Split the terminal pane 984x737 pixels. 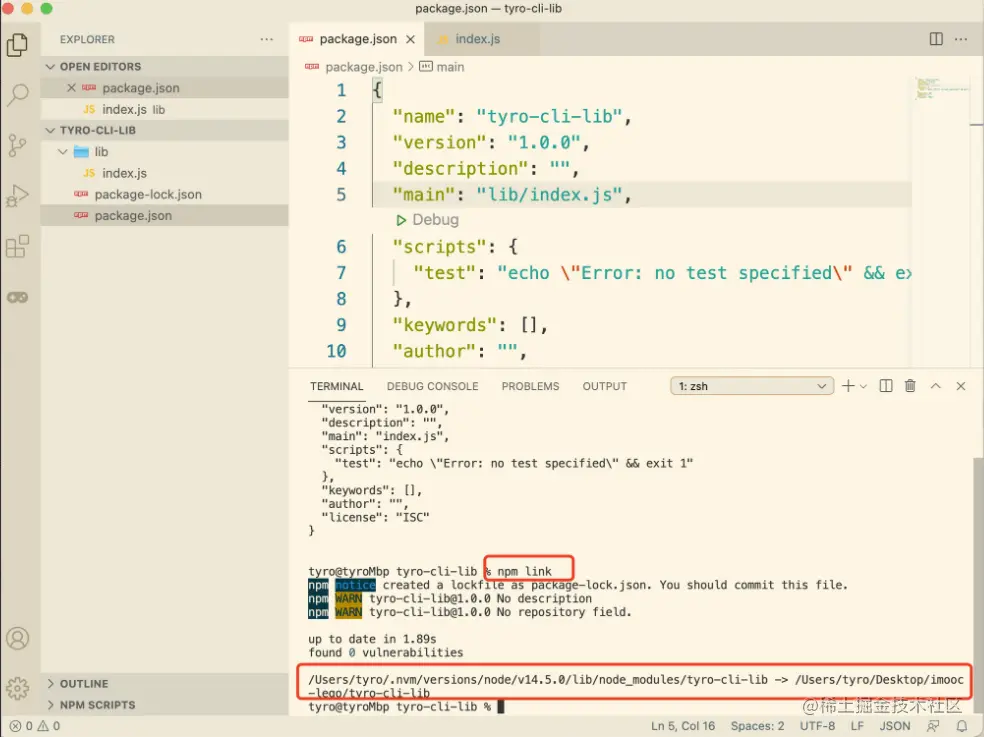point(885,386)
